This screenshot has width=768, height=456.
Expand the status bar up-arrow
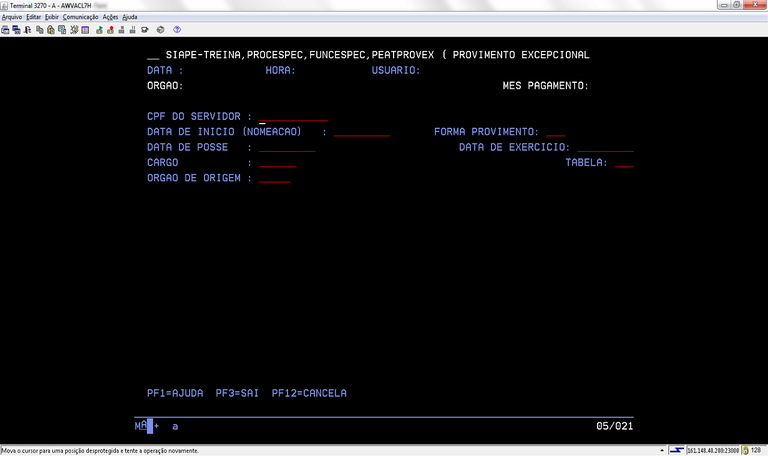662,450
